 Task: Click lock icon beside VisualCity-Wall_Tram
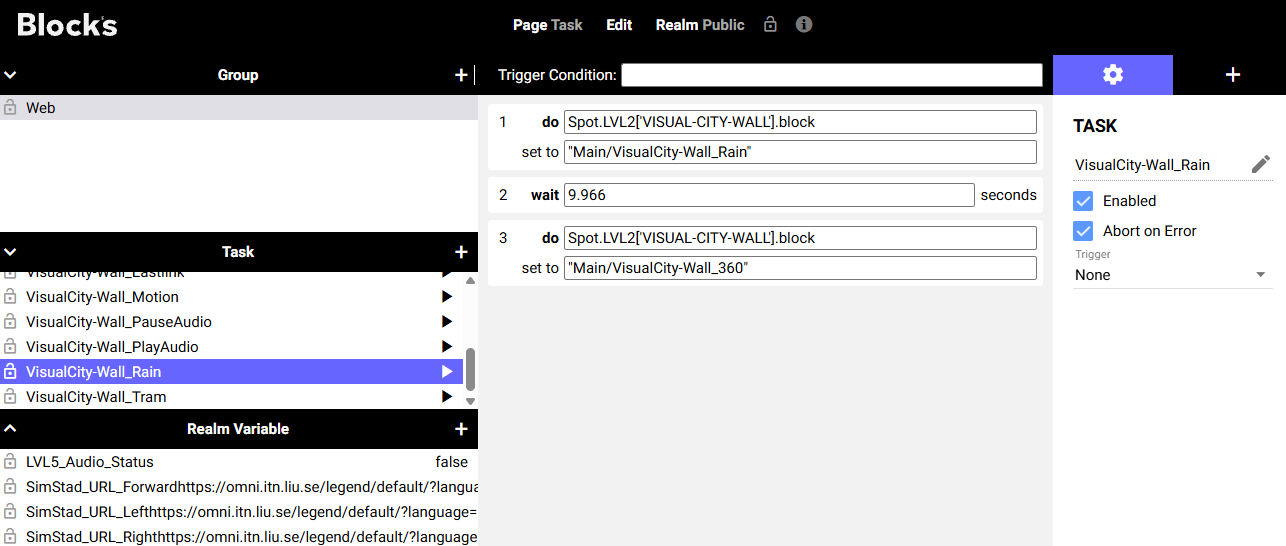(x=10, y=396)
